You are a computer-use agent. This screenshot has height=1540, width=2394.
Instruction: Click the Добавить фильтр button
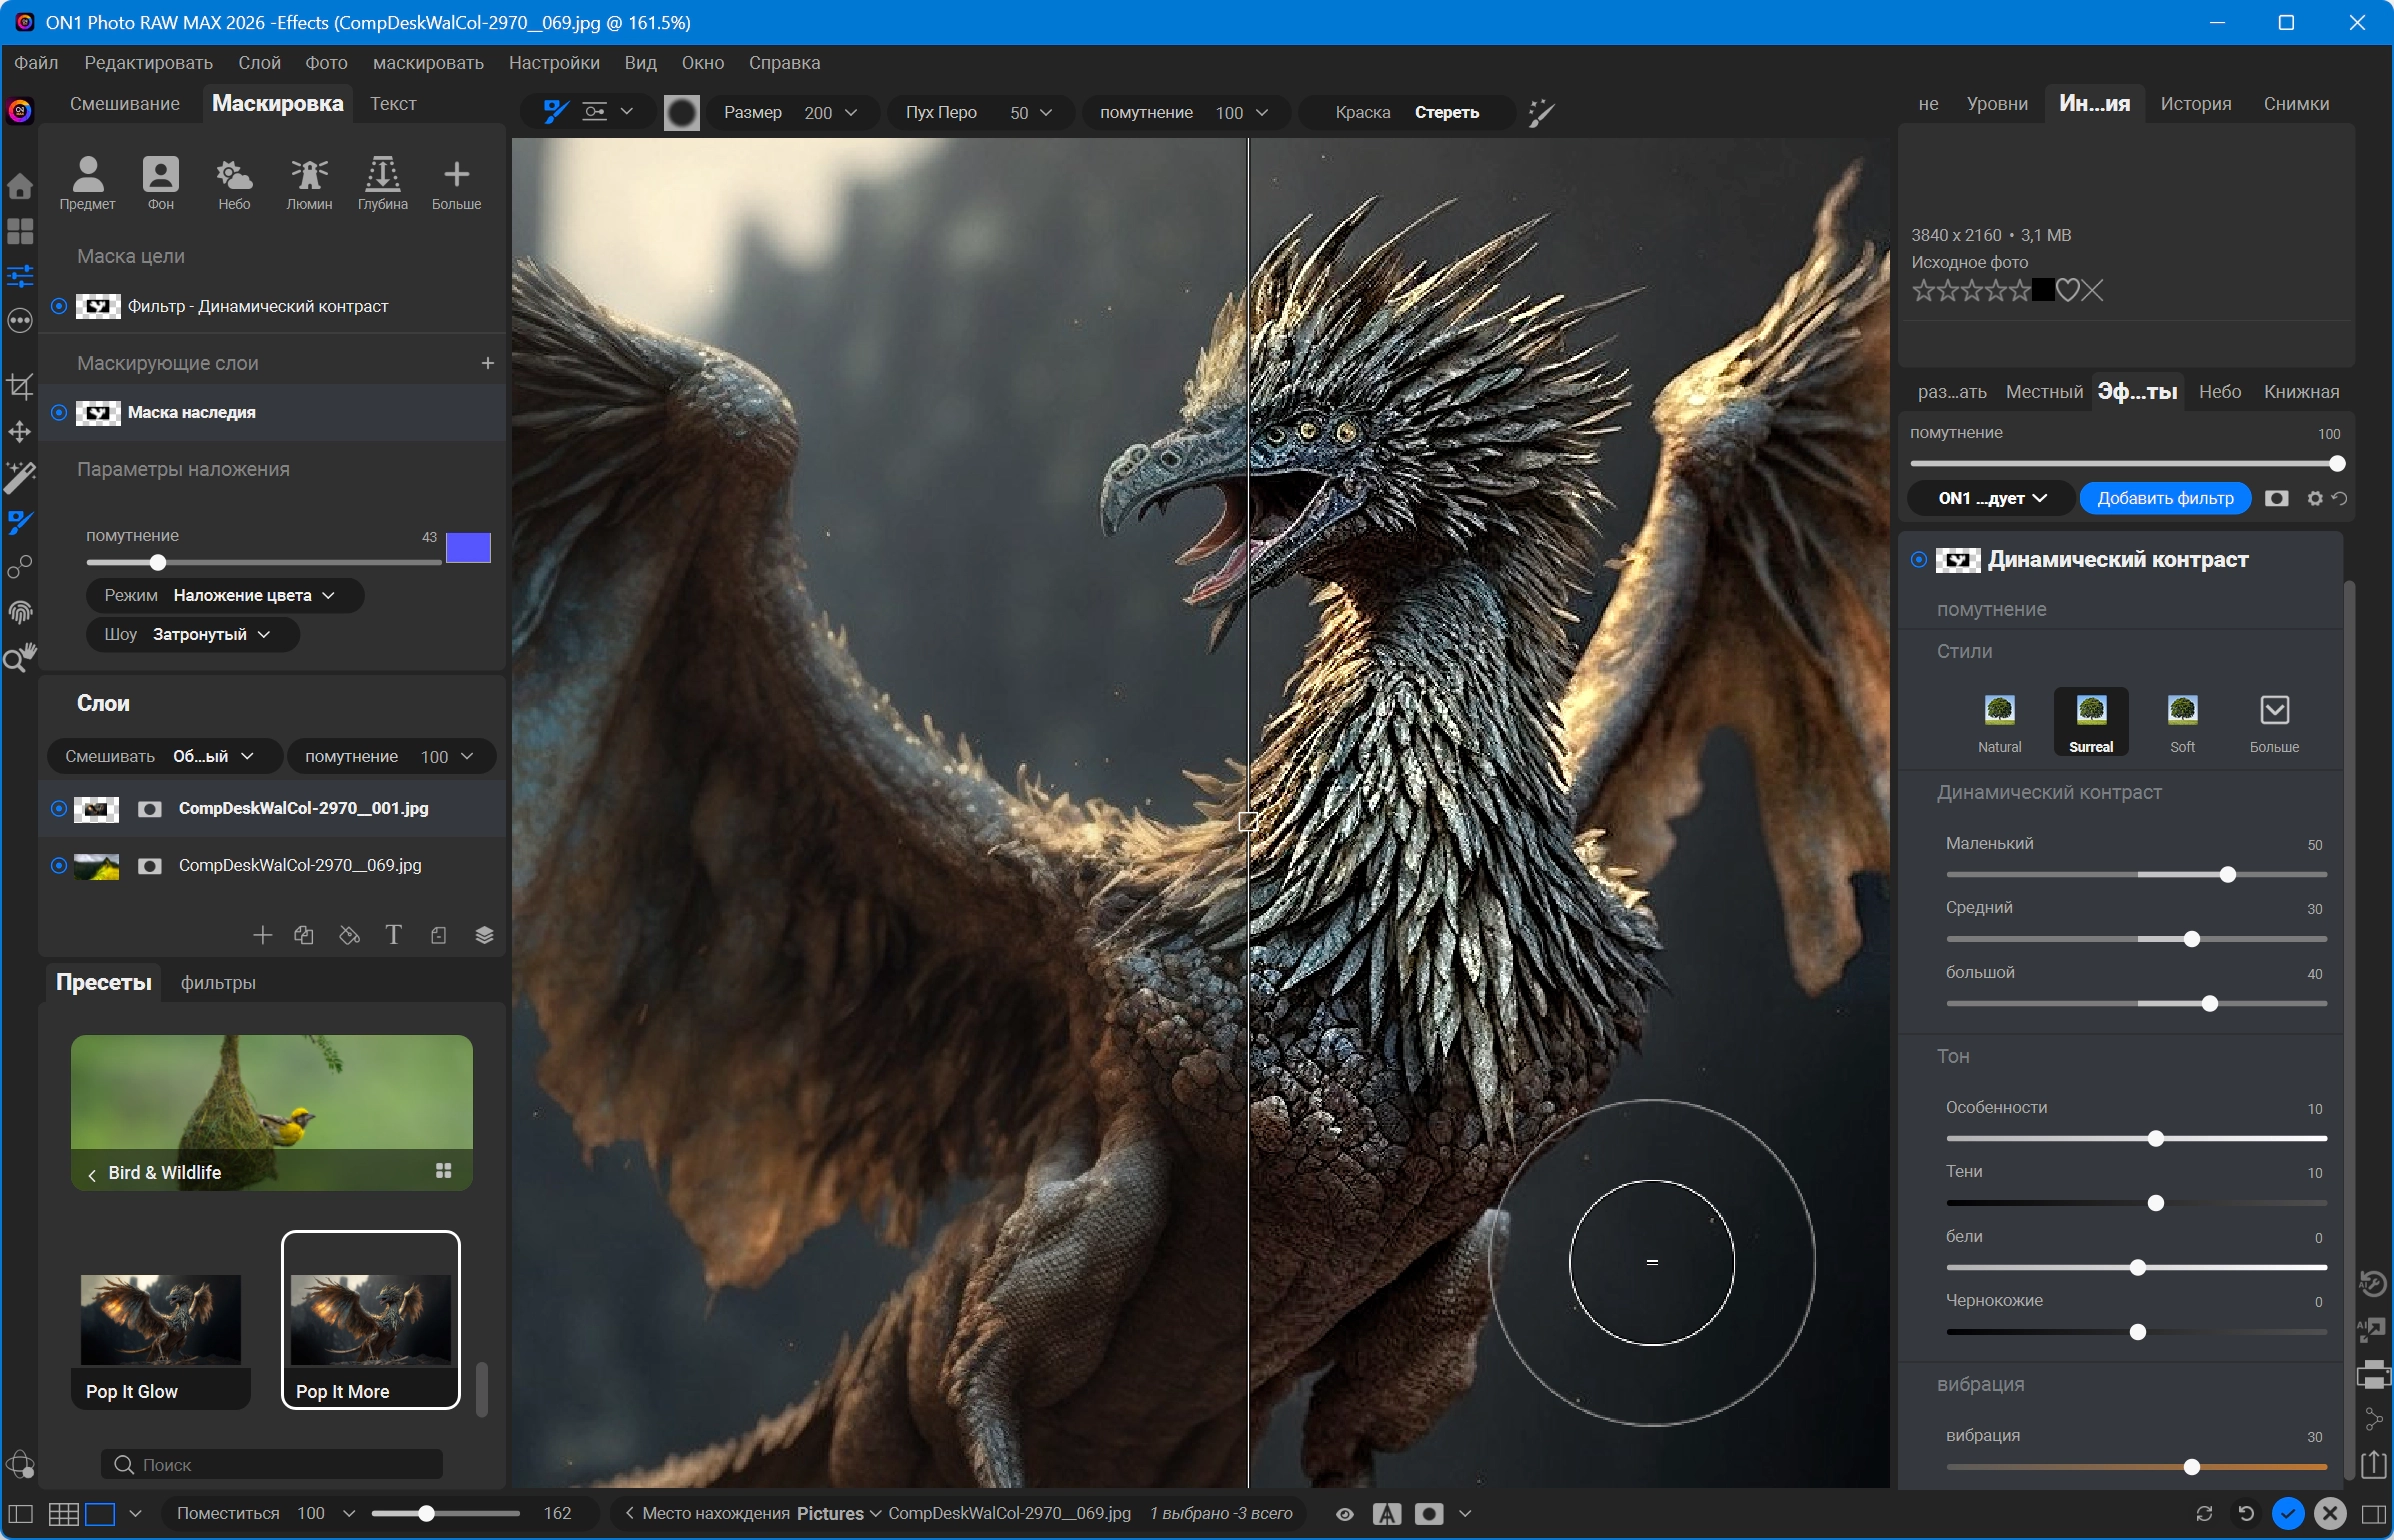tap(2165, 498)
